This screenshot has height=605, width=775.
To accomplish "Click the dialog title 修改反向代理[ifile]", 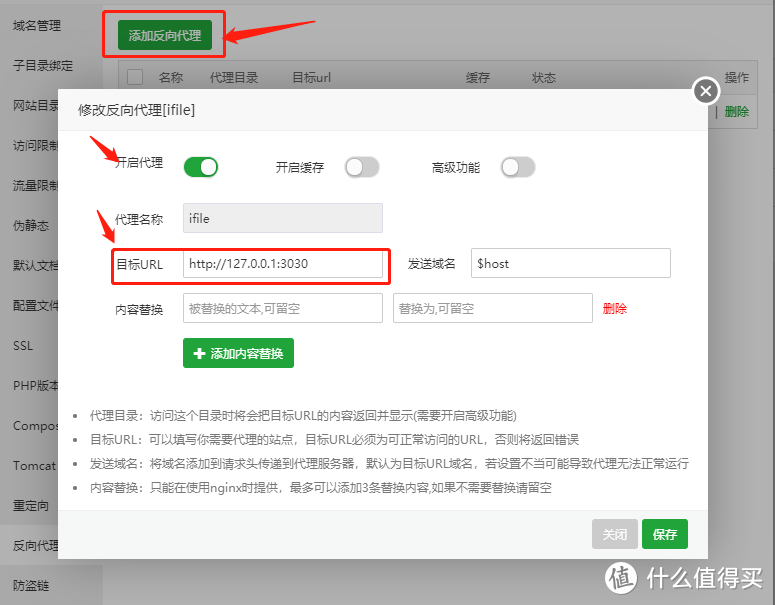I will 136,110.
